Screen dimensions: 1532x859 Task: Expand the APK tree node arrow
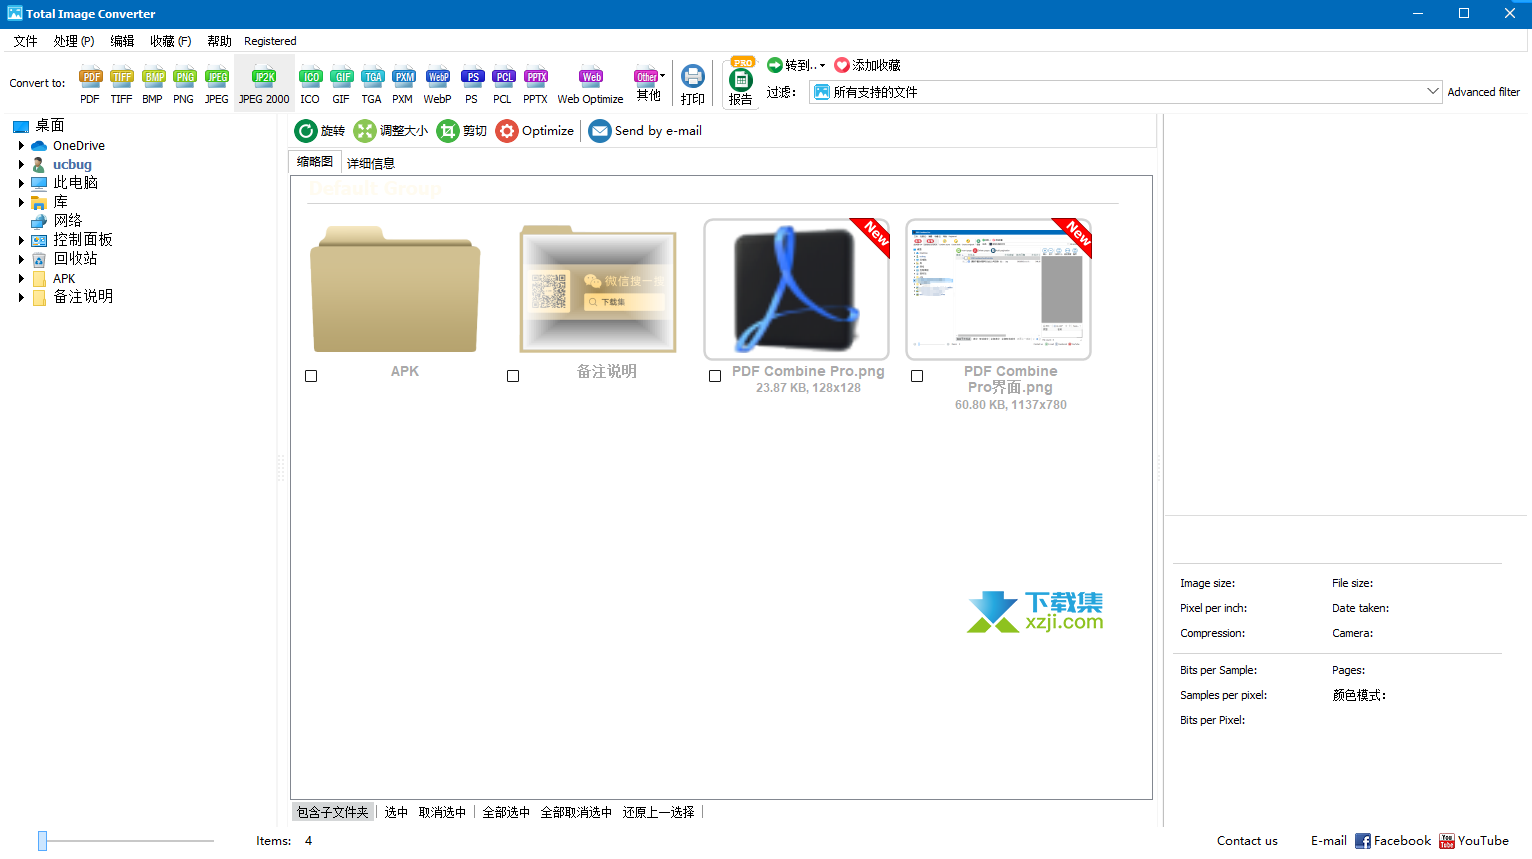[21, 279]
